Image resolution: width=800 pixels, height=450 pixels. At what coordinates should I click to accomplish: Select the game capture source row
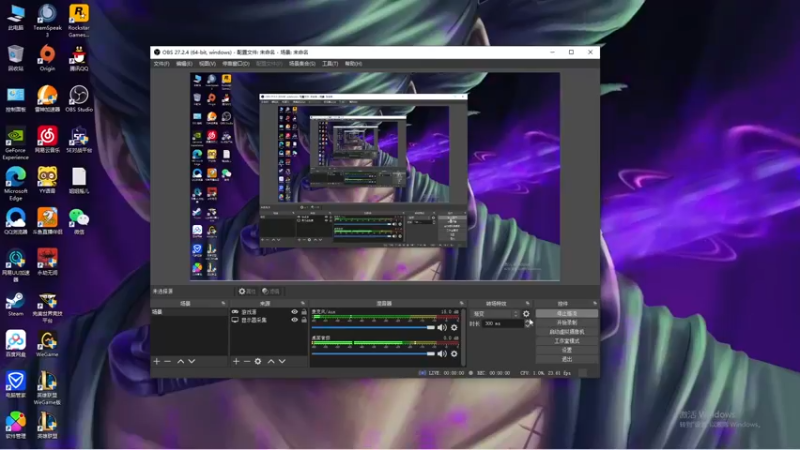[x=269, y=312]
